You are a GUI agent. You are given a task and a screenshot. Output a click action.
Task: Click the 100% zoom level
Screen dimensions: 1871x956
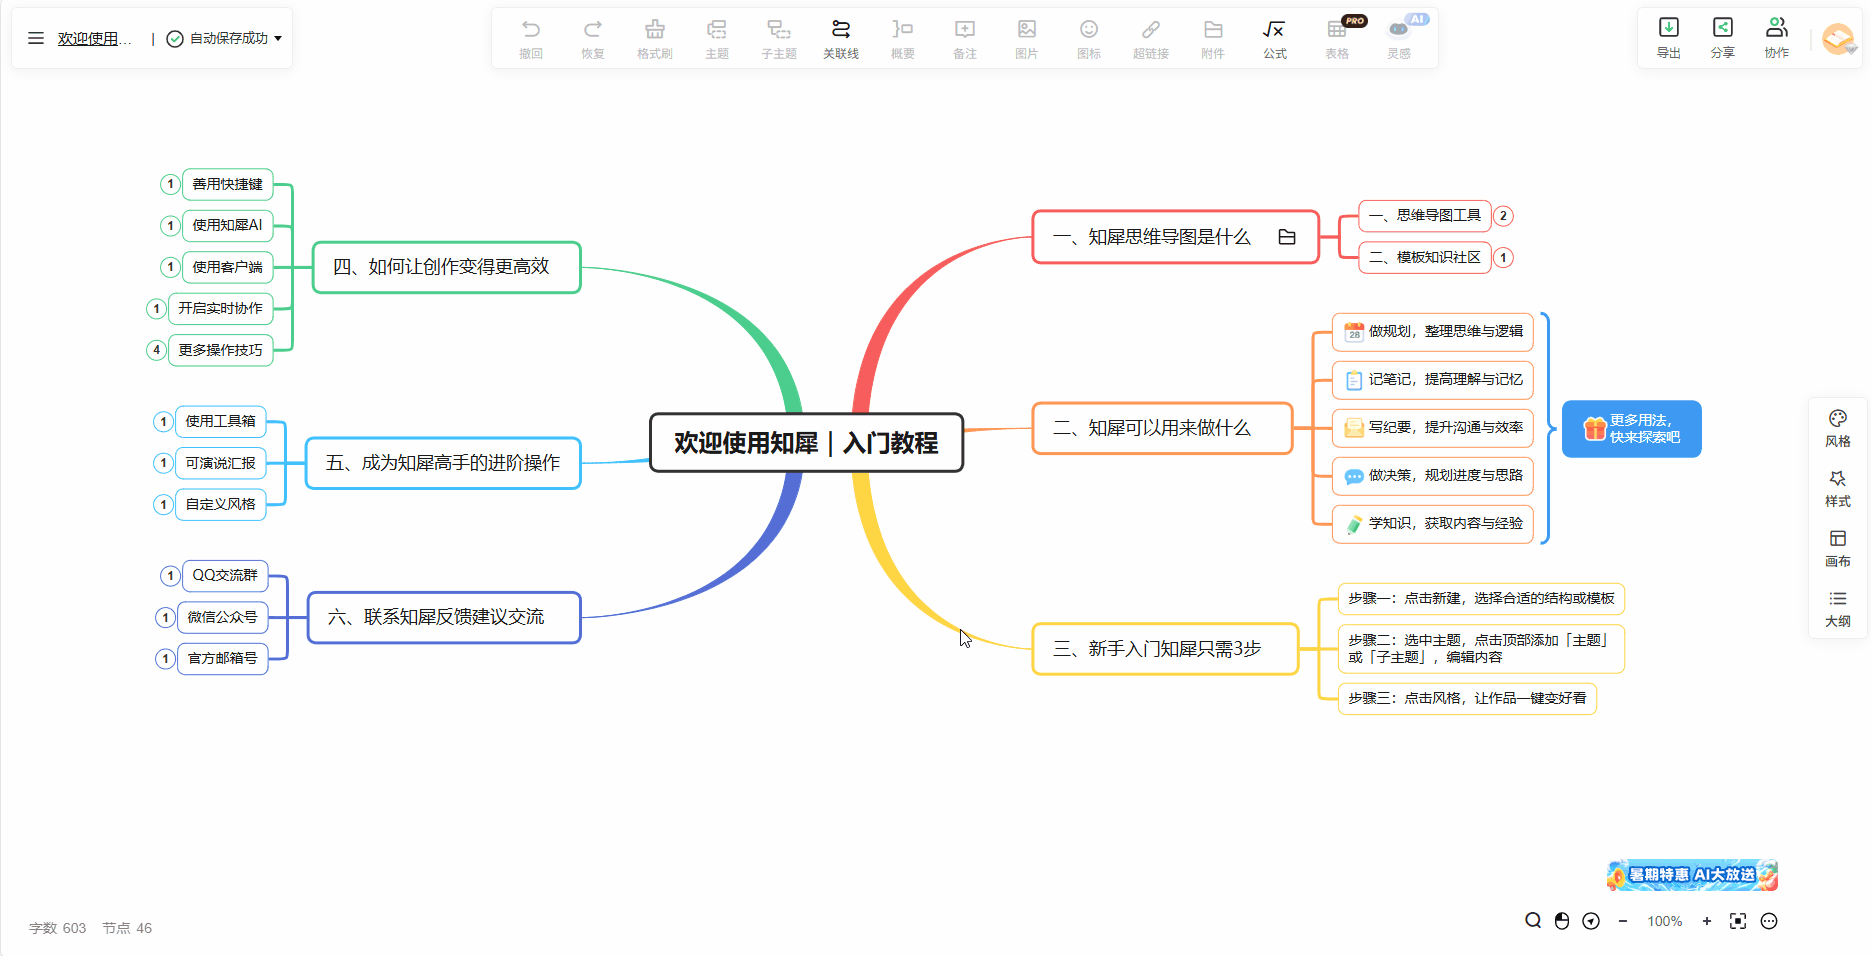1665,921
